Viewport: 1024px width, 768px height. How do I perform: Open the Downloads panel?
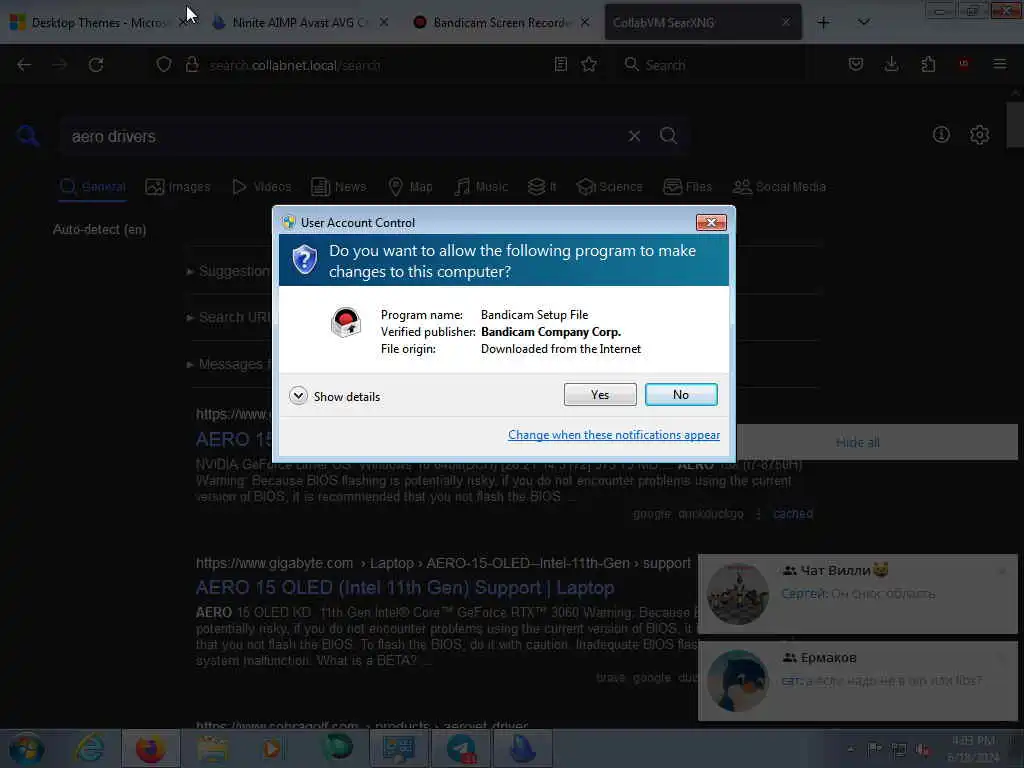coord(891,64)
